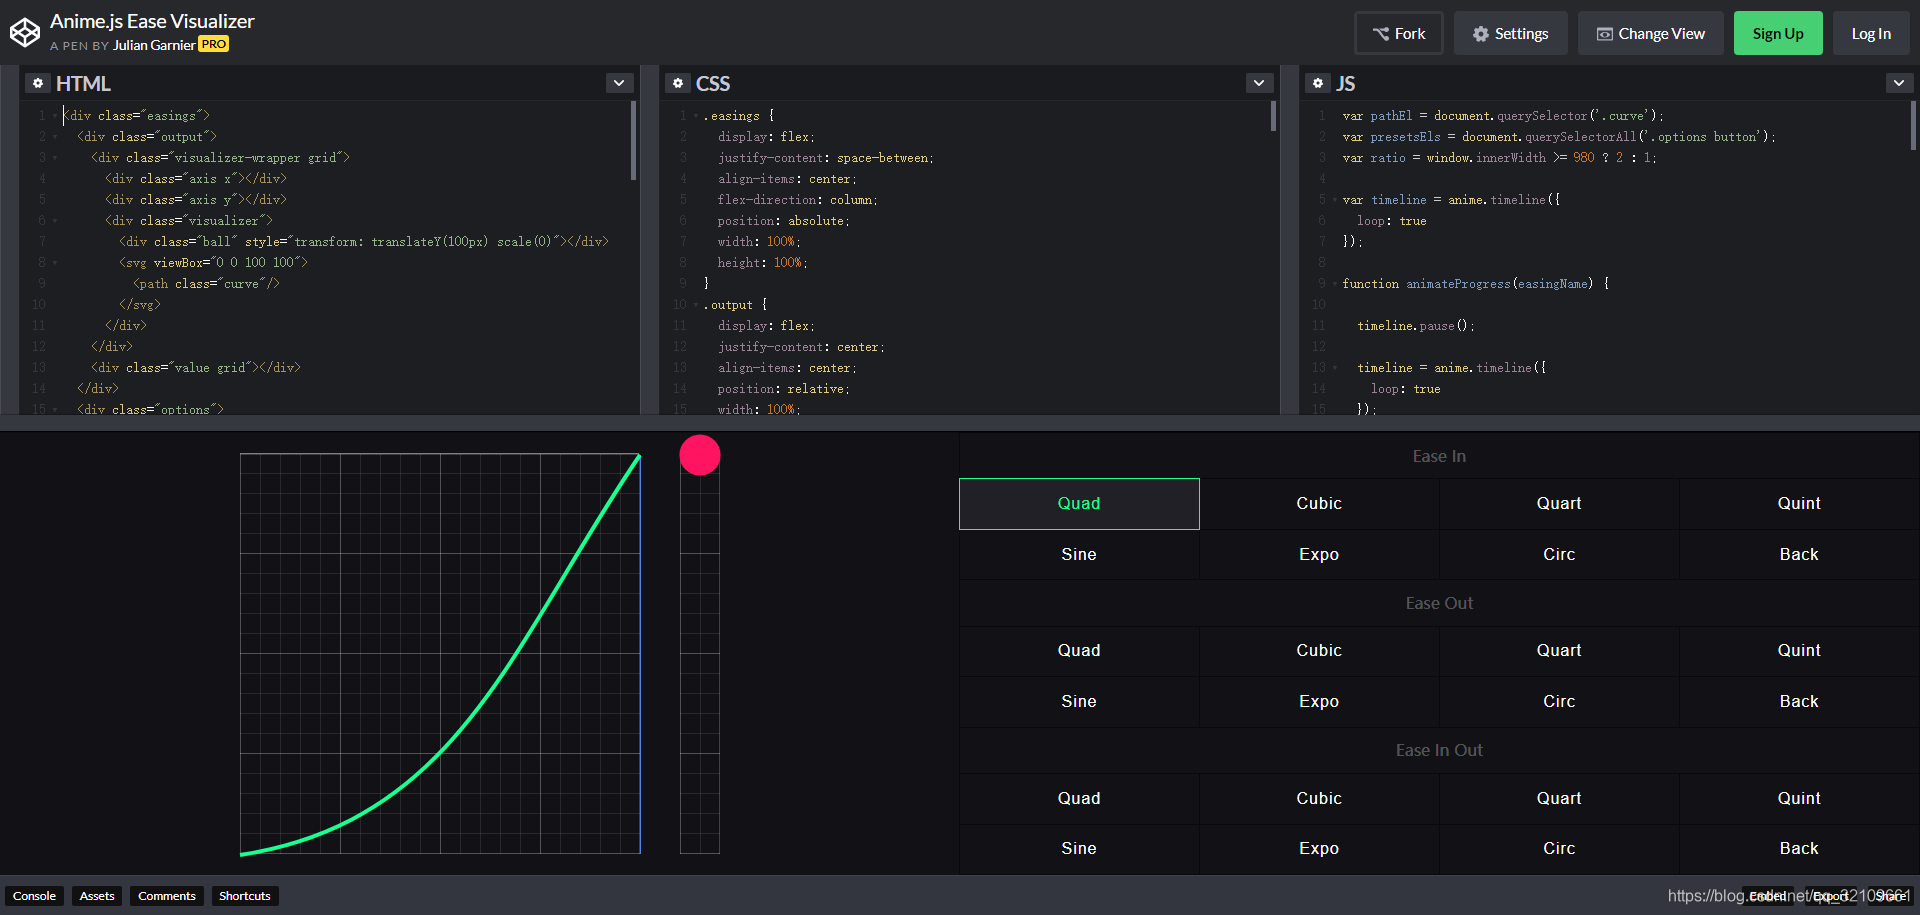The width and height of the screenshot is (1920, 915).
Task: Open the Console tab
Action: pyautogui.click(x=34, y=896)
